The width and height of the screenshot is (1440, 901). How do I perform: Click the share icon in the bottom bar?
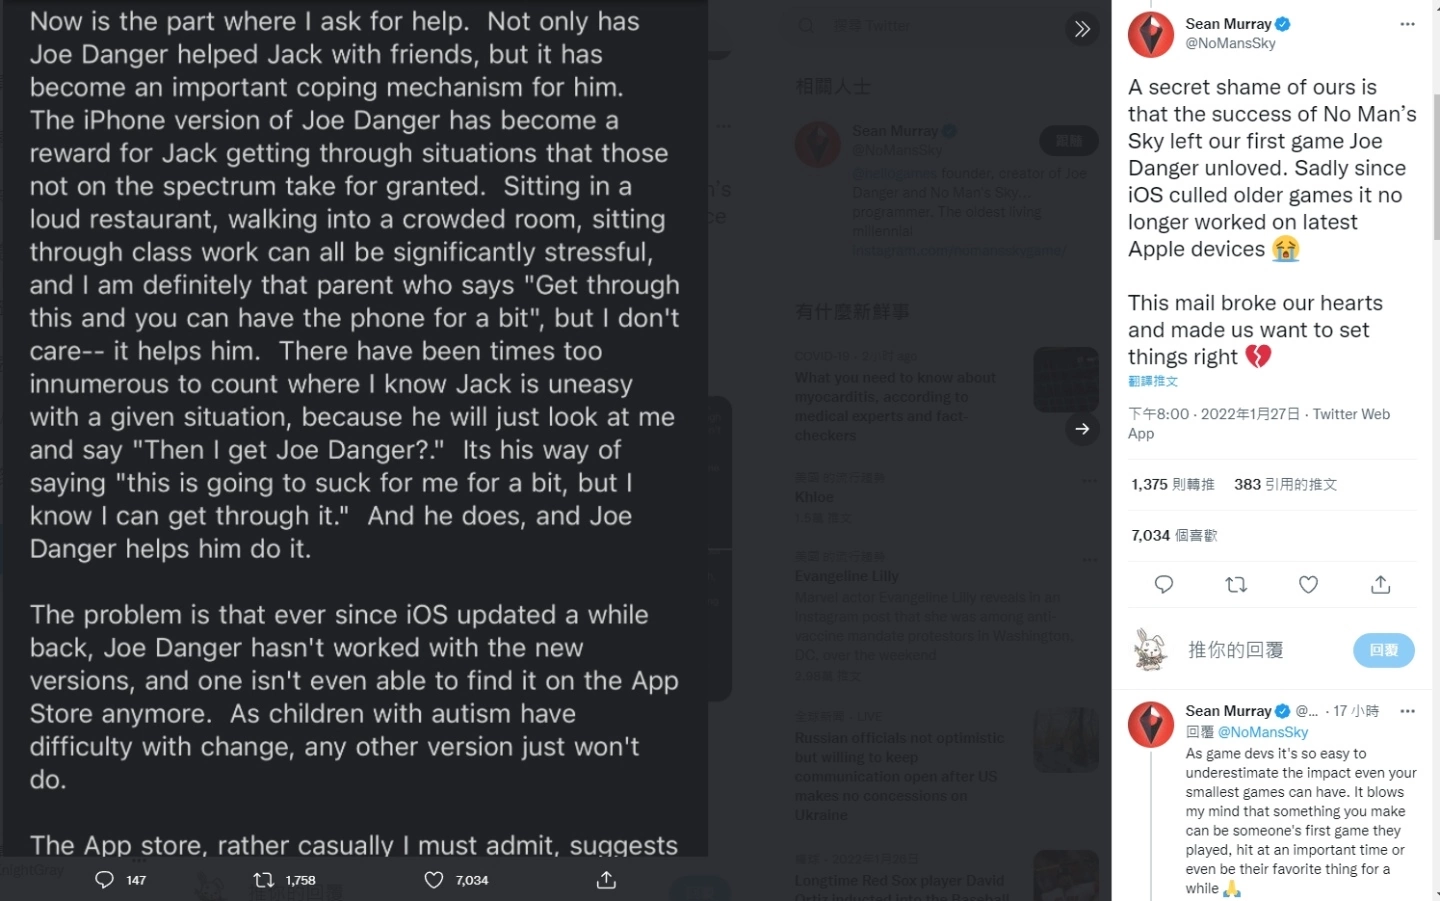[606, 880]
